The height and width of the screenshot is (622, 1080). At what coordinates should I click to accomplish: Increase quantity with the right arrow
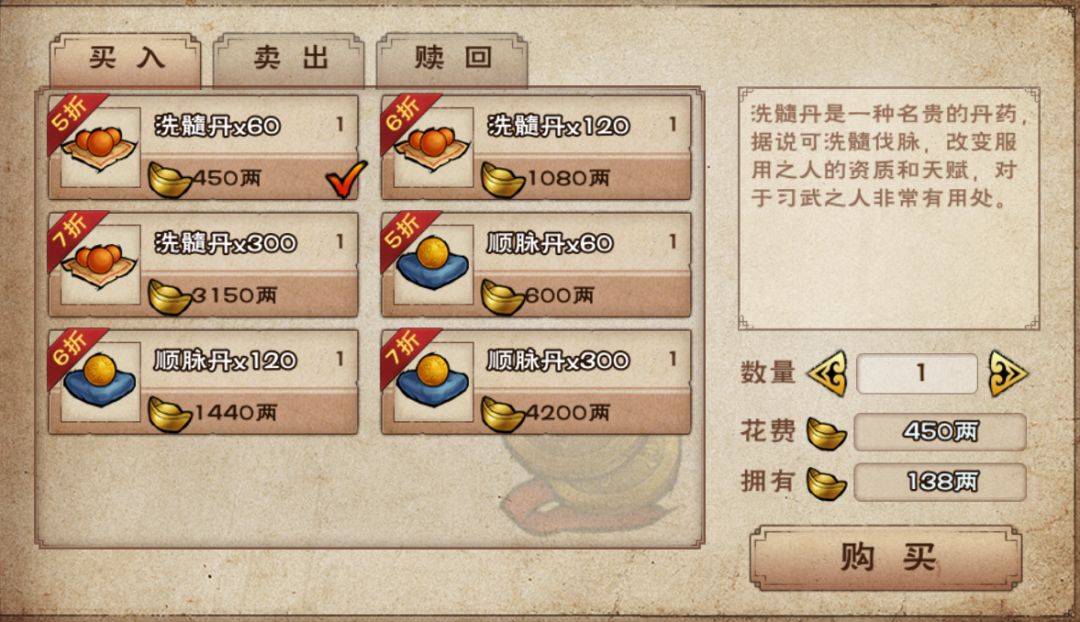point(1008,373)
